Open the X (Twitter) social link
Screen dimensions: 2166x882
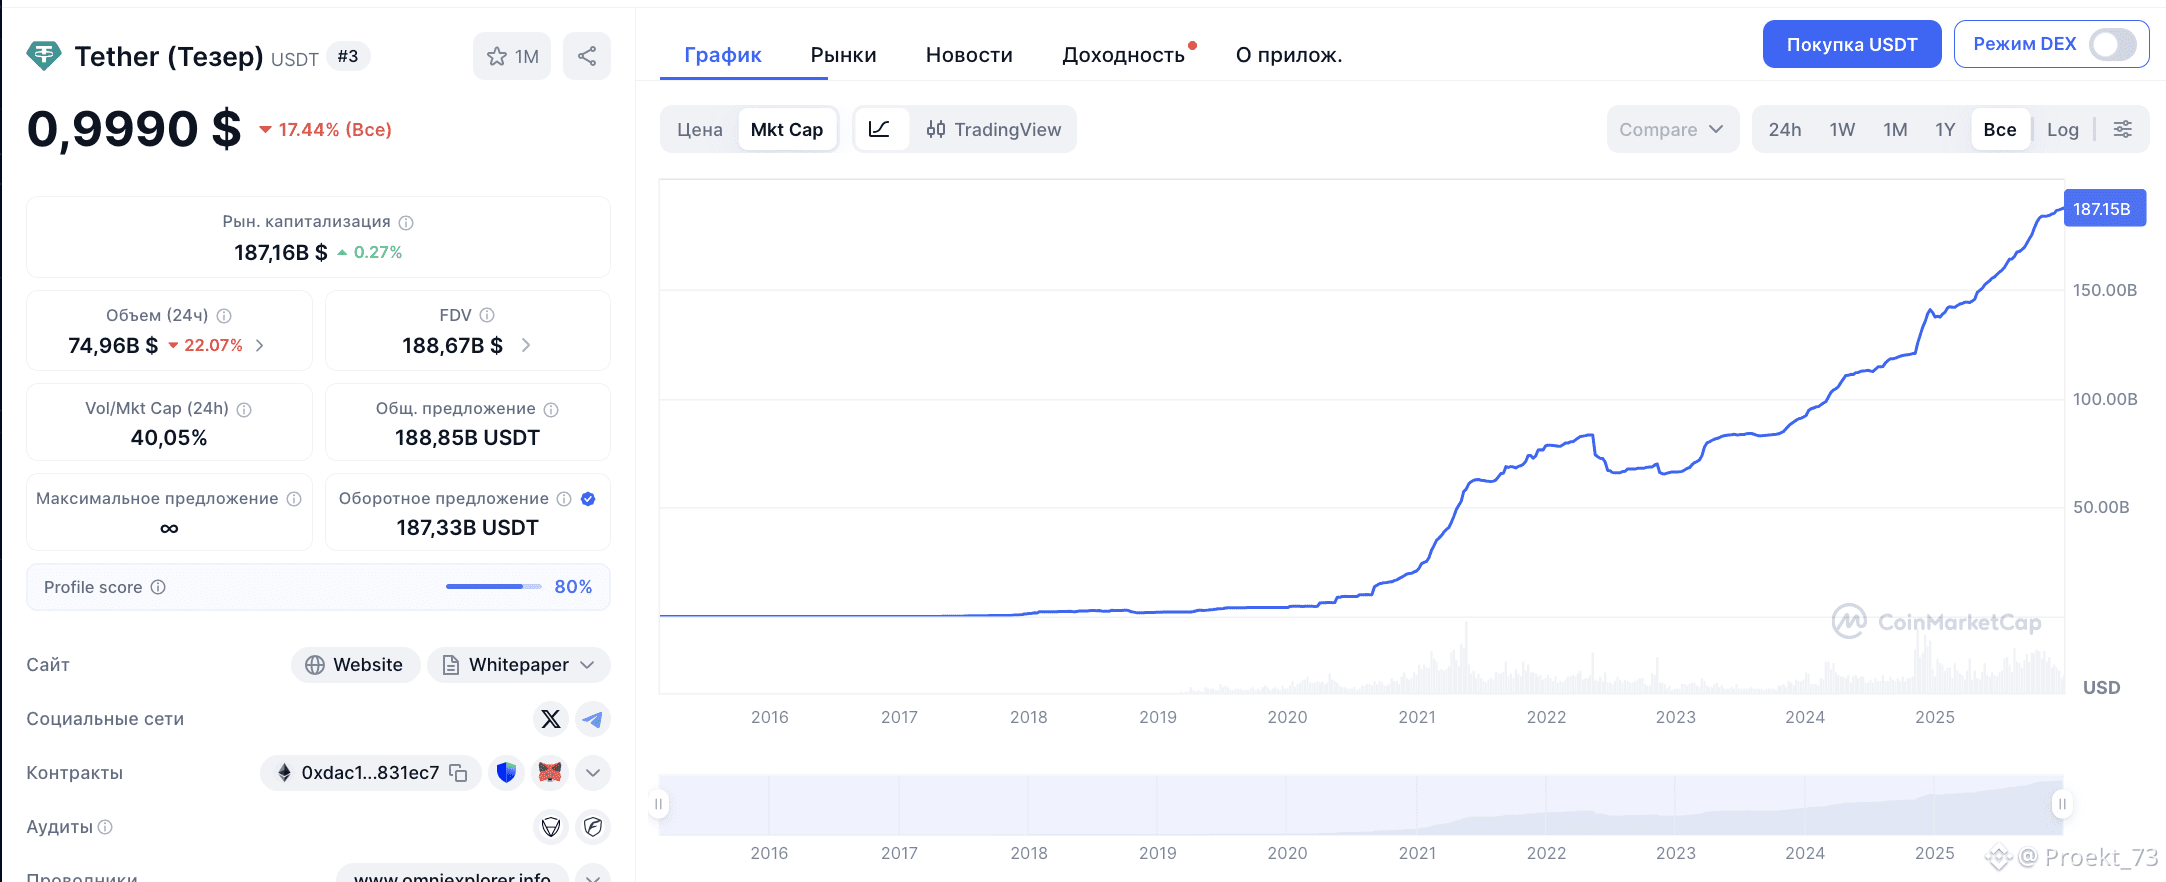point(550,719)
